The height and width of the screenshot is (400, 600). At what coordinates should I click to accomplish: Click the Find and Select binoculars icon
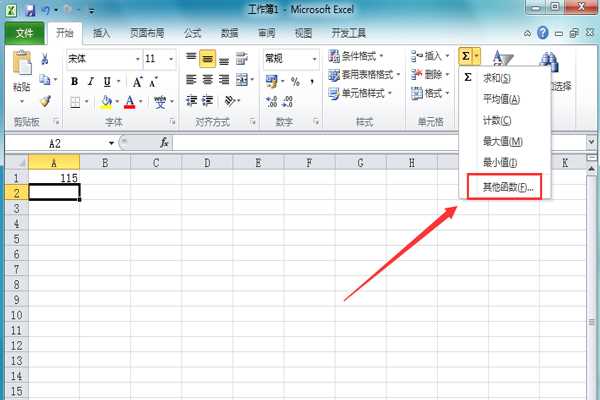(x=549, y=62)
